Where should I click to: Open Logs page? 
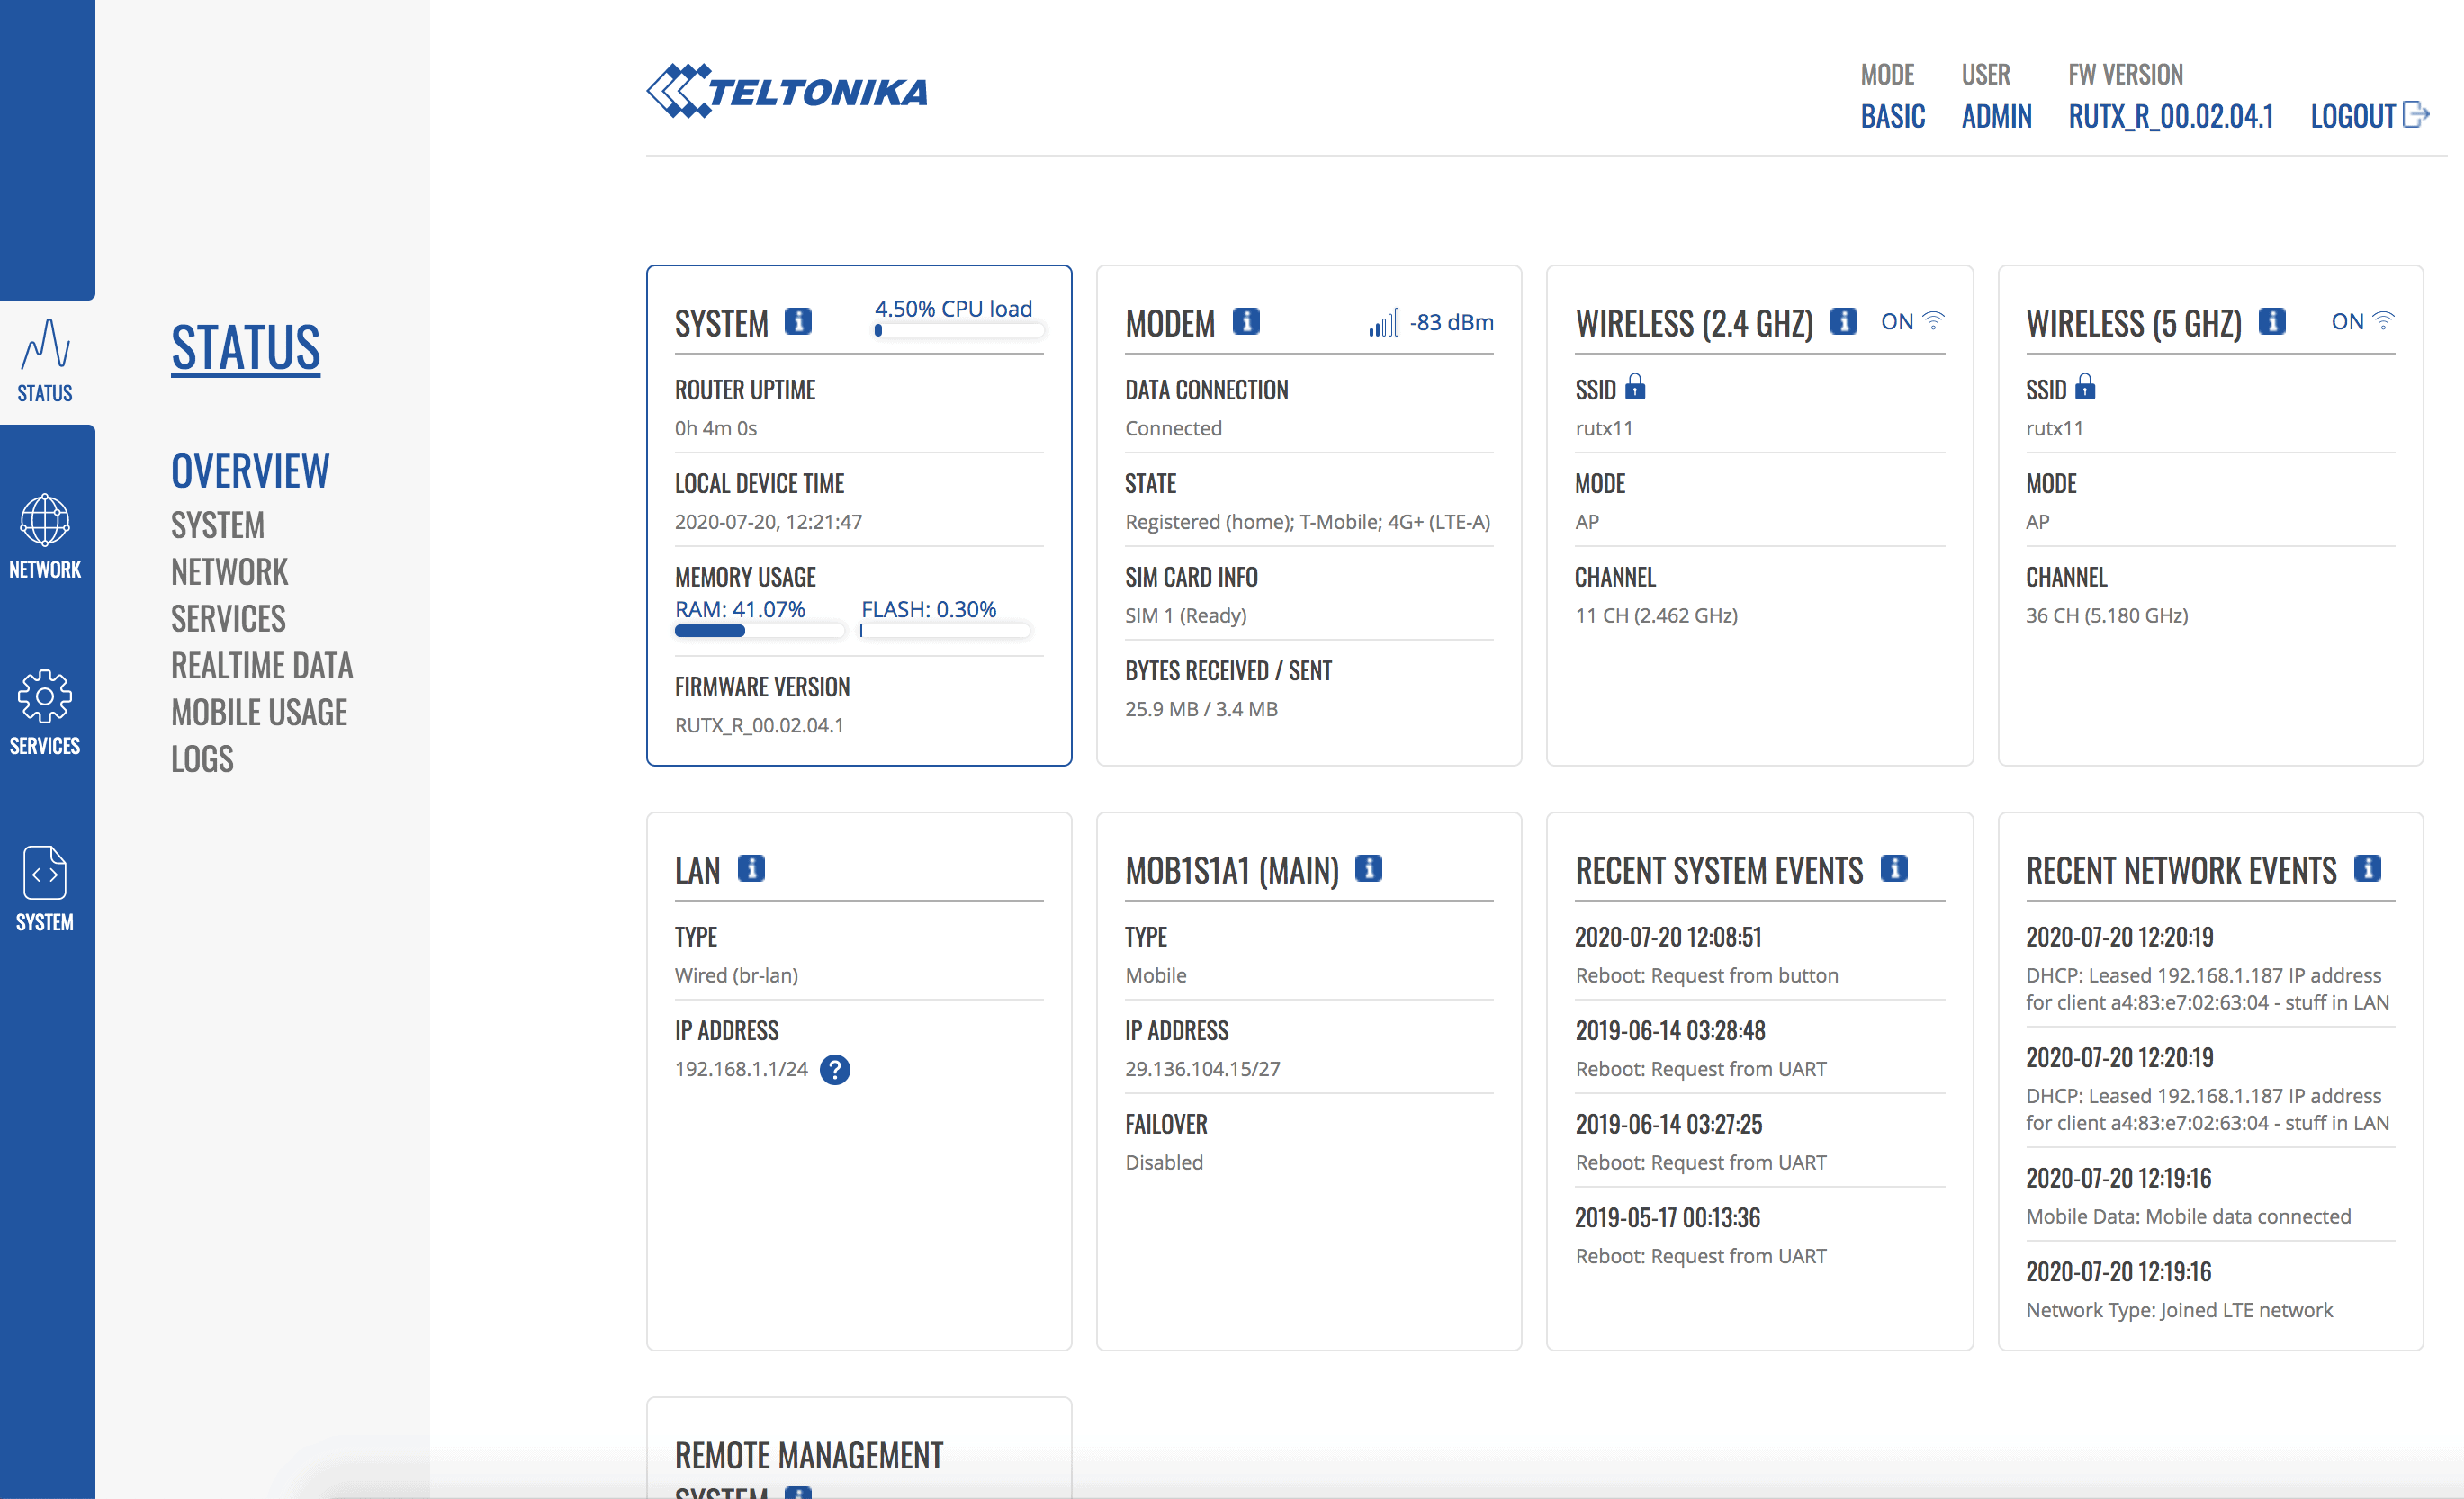coord(202,760)
